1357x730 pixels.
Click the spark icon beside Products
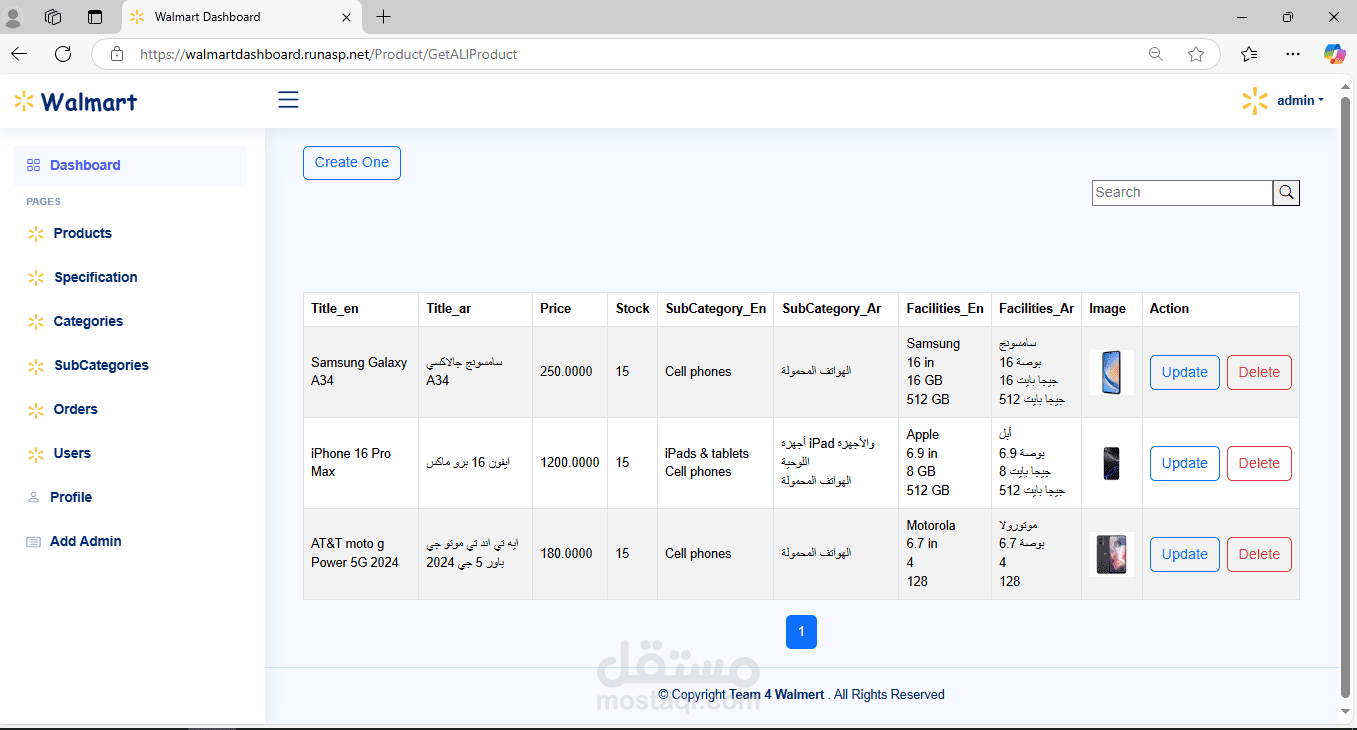(36, 234)
